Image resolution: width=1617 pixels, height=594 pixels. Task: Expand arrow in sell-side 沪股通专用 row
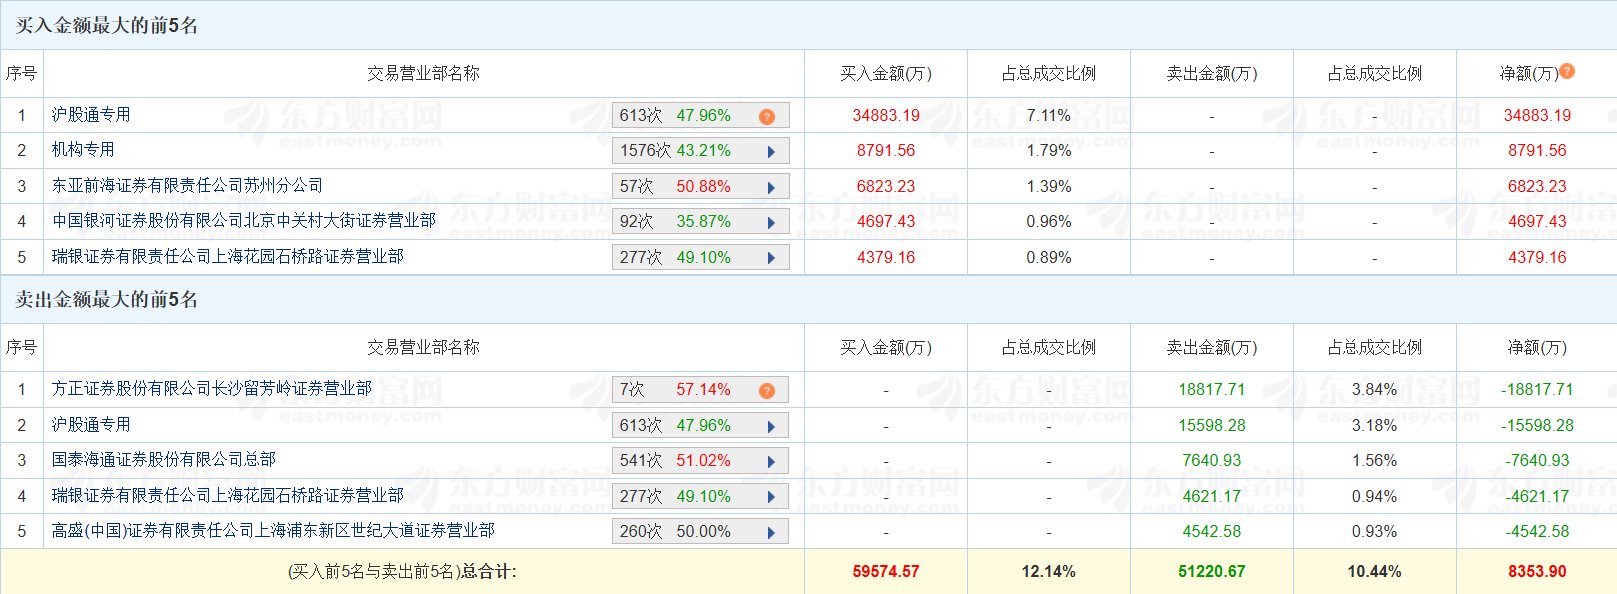[x=771, y=426]
